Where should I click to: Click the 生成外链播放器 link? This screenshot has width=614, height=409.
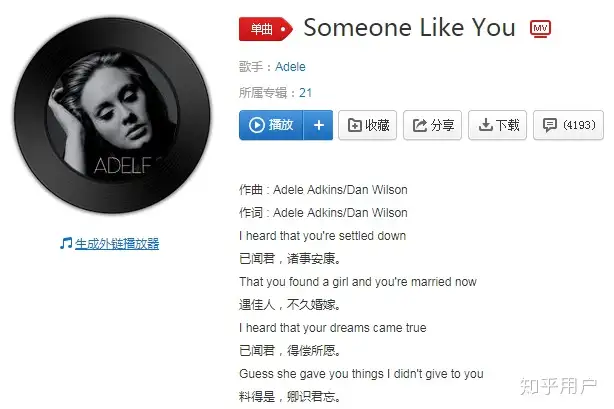pyautogui.click(x=117, y=244)
